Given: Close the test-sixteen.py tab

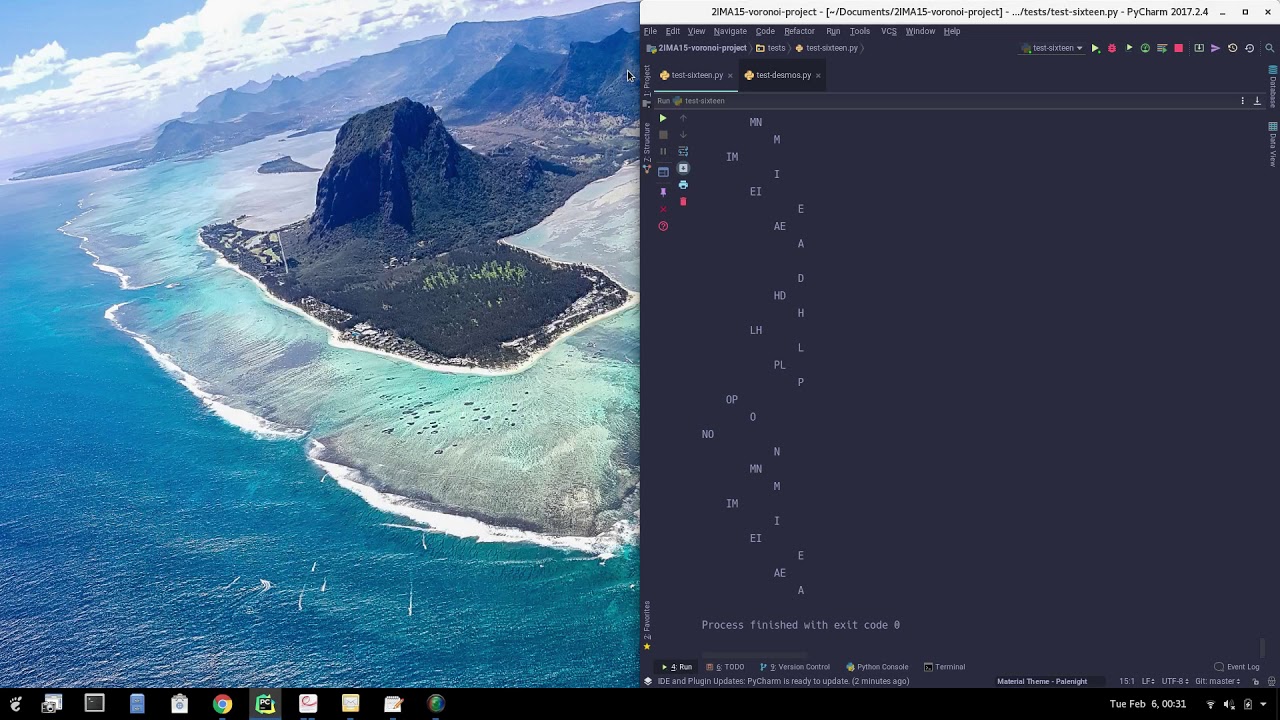Looking at the screenshot, I should coord(730,75).
